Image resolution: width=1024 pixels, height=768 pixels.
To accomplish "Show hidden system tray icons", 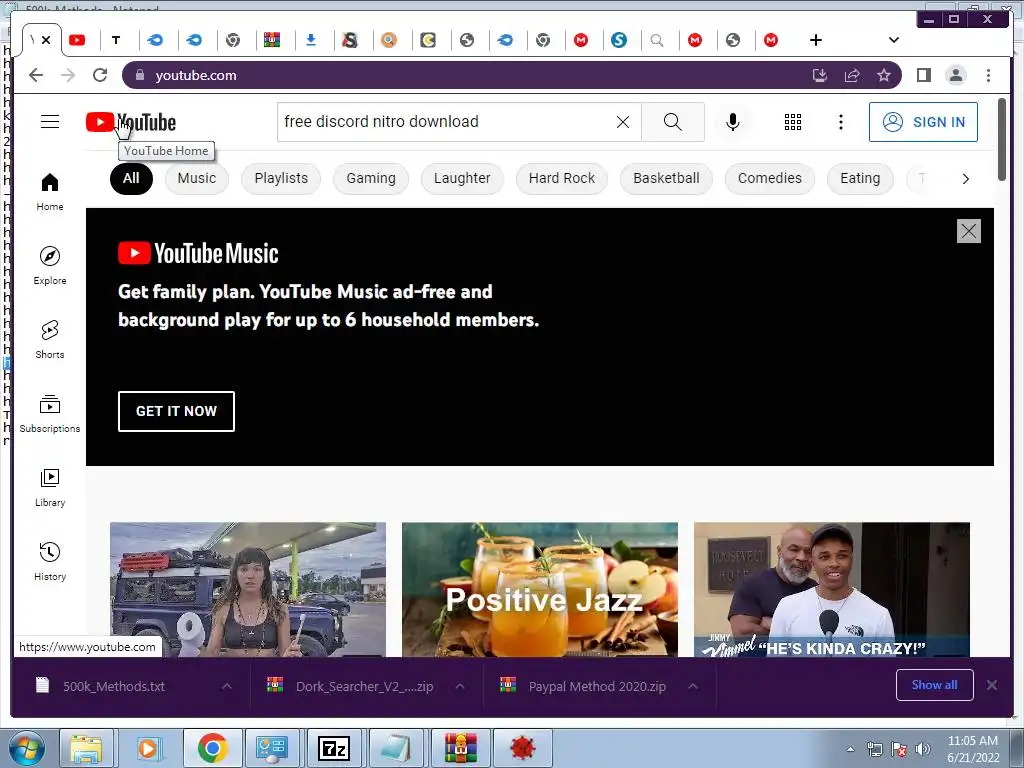I will pos(850,749).
